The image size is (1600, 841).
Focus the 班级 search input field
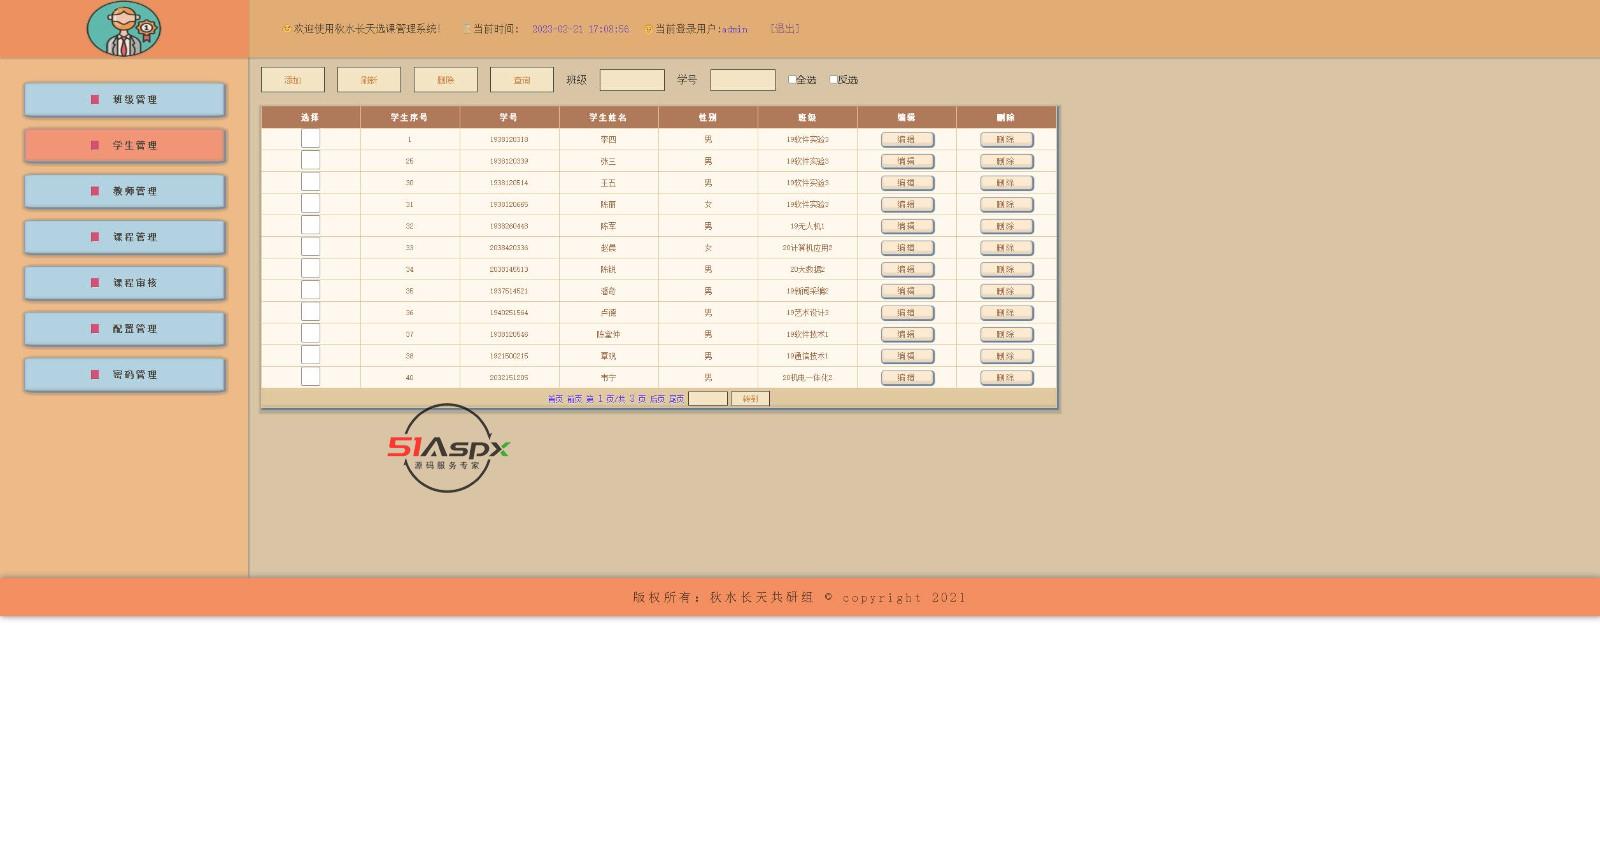coord(632,80)
